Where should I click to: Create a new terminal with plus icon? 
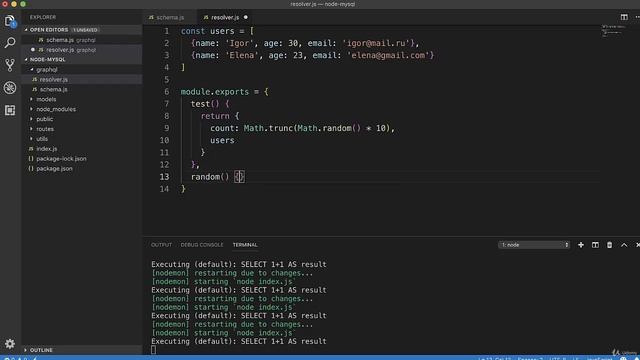tap(581, 245)
